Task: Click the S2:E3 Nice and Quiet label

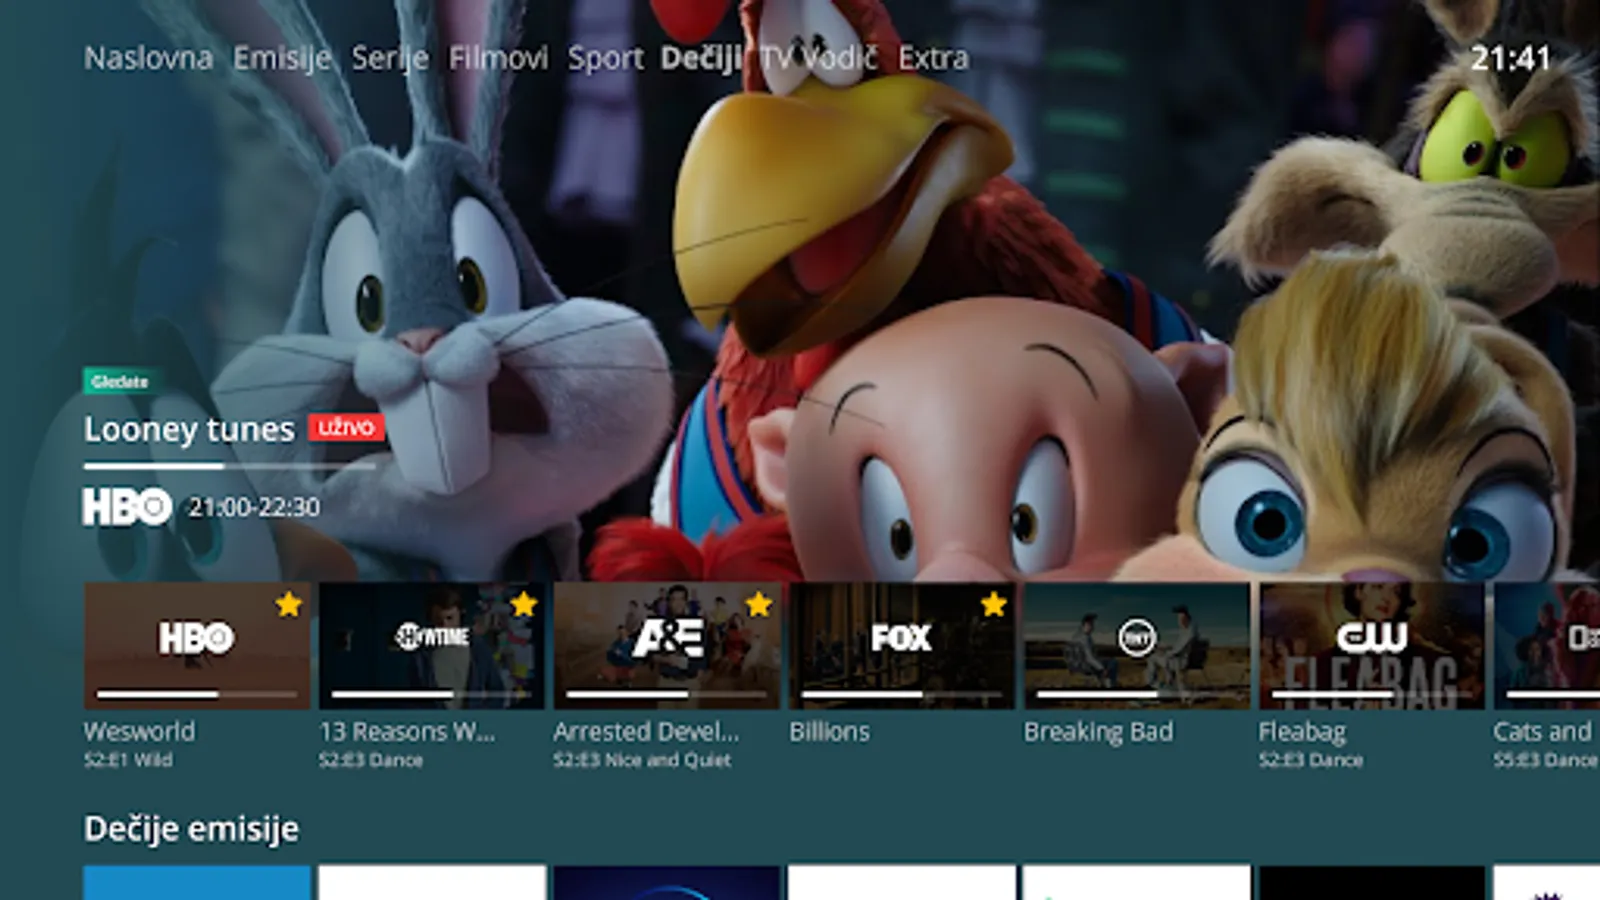Action: [642, 760]
